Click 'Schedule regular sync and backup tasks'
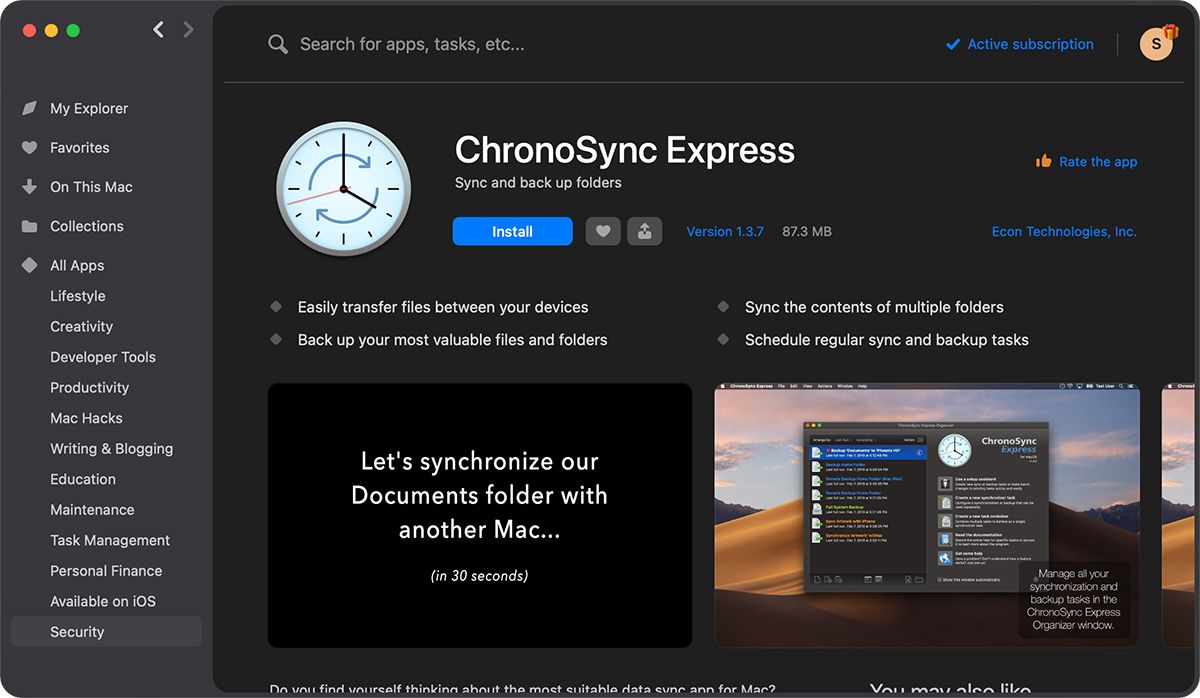Viewport: 1200px width, 698px height. (887, 339)
